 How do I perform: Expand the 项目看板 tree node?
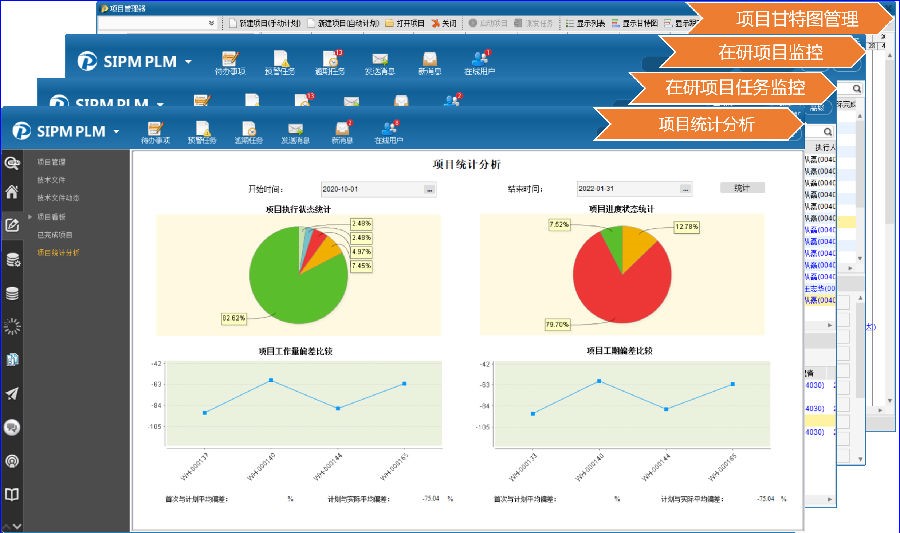point(31,216)
